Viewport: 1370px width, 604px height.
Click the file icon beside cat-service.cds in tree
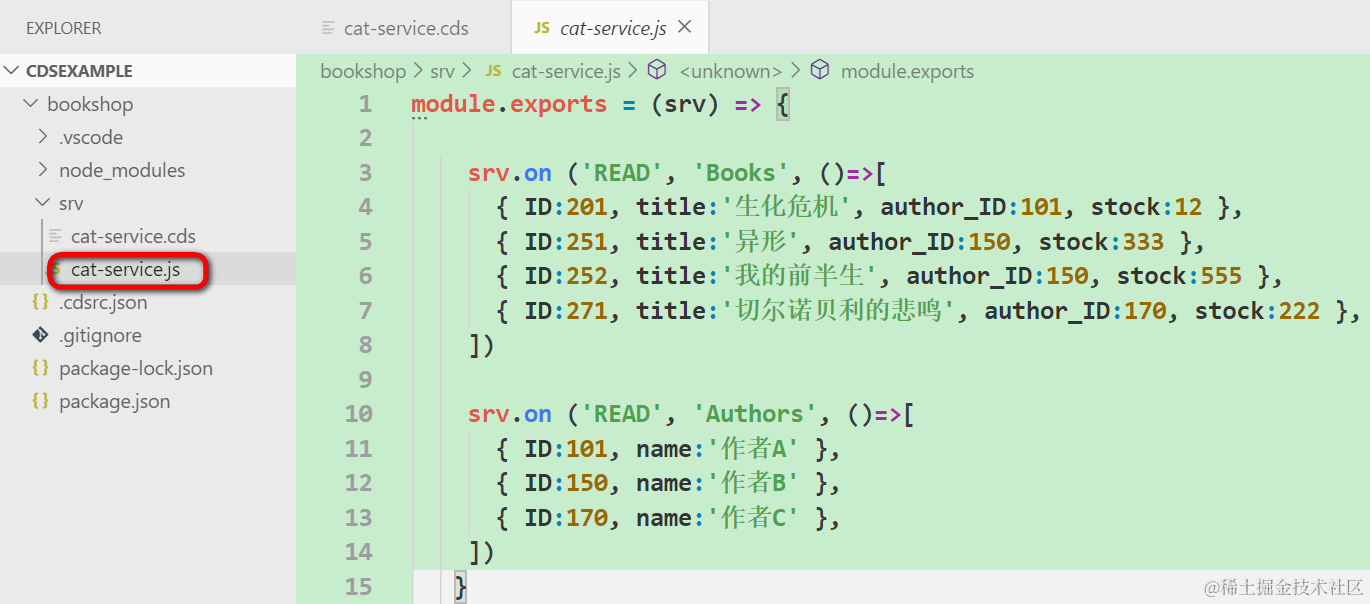(56, 236)
